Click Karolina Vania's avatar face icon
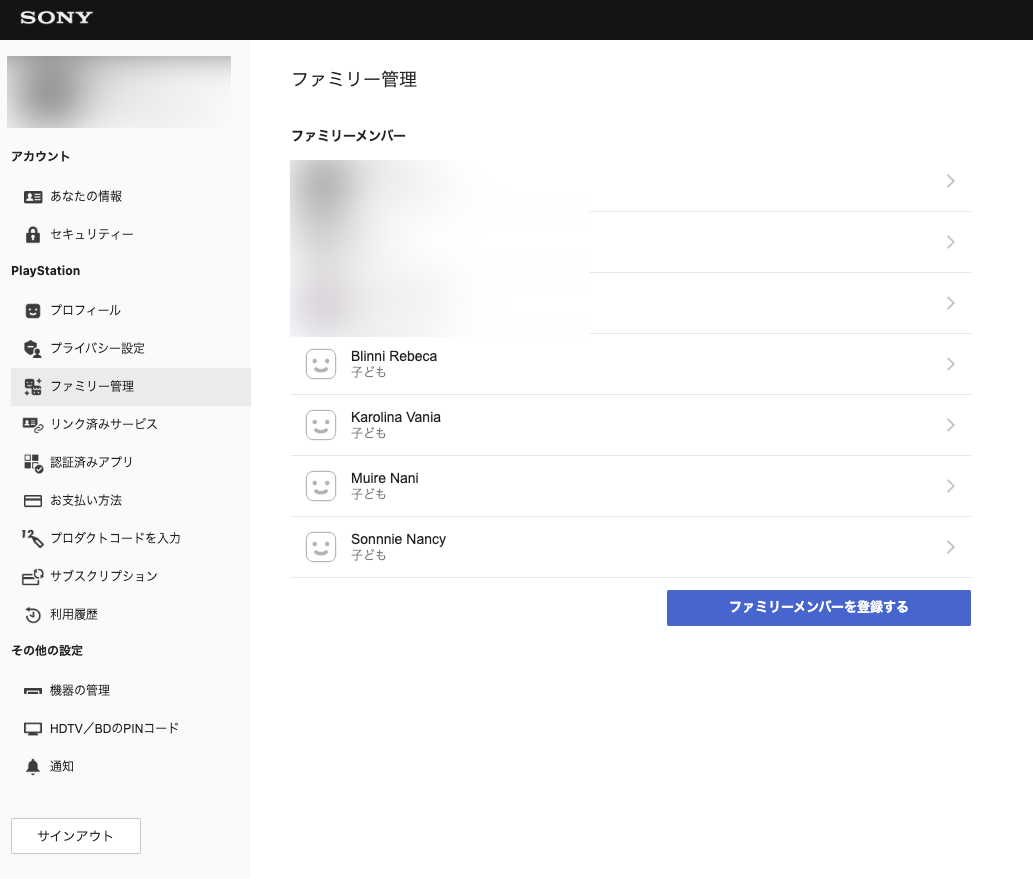The height and width of the screenshot is (879, 1033). click(x=321, y=425)
